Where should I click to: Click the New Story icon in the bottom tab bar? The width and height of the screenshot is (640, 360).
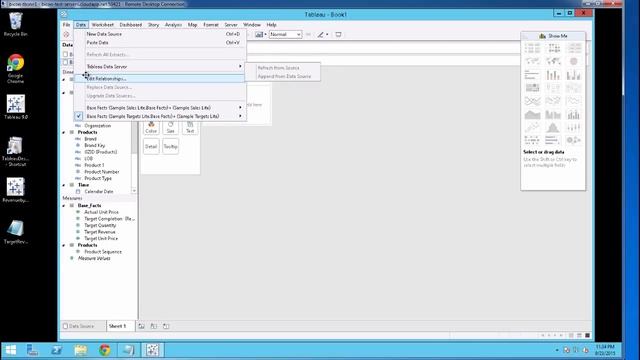(166, 326)
